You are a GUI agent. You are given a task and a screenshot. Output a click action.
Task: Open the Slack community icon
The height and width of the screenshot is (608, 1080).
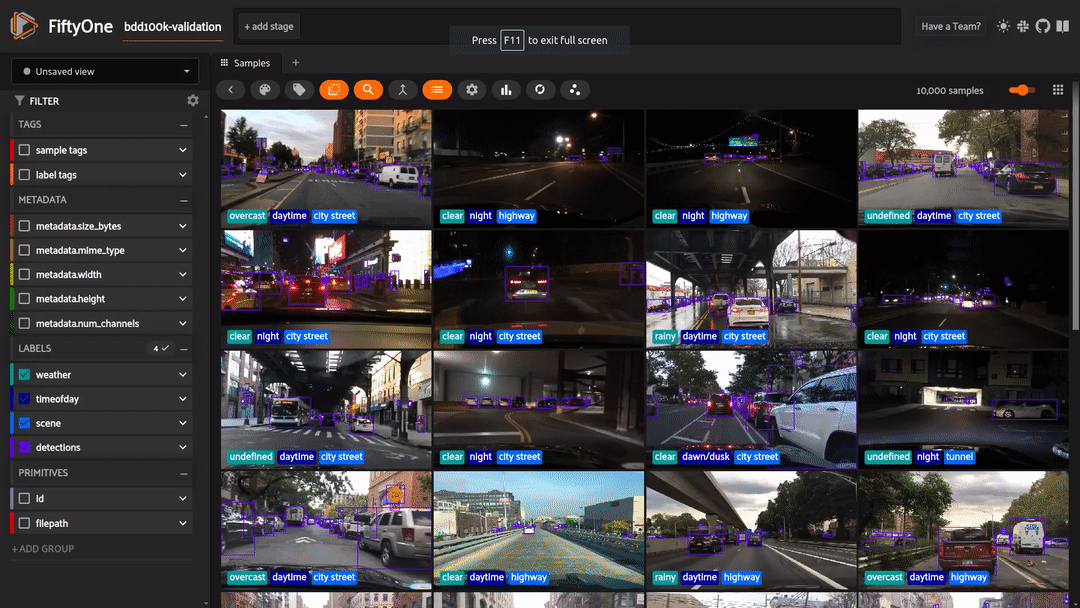1023,26
